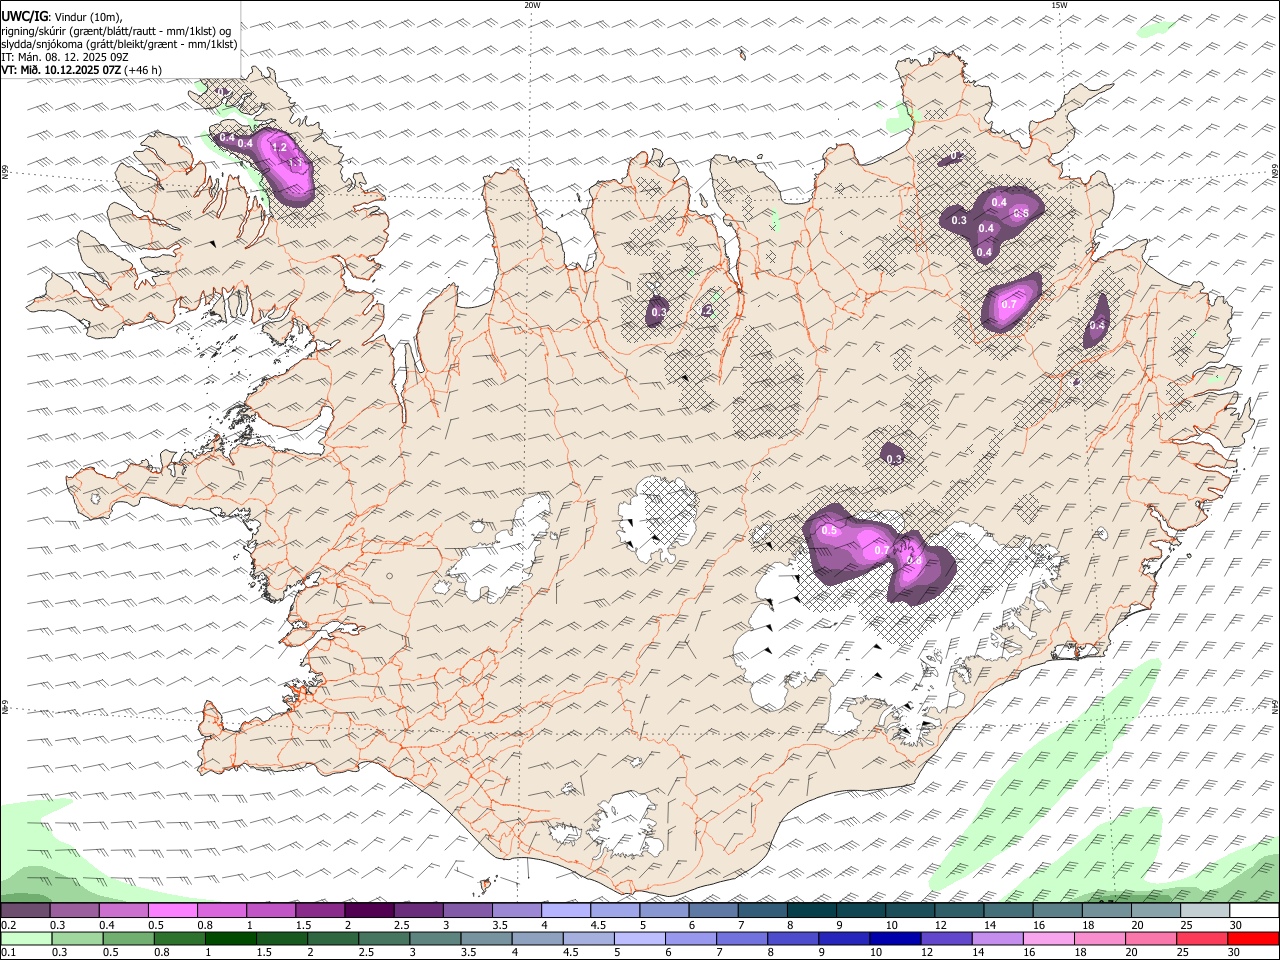Click the 30 label at the end of the lower legend row
Viewport: 1280px width, 960px height.
coord(1236,952)
